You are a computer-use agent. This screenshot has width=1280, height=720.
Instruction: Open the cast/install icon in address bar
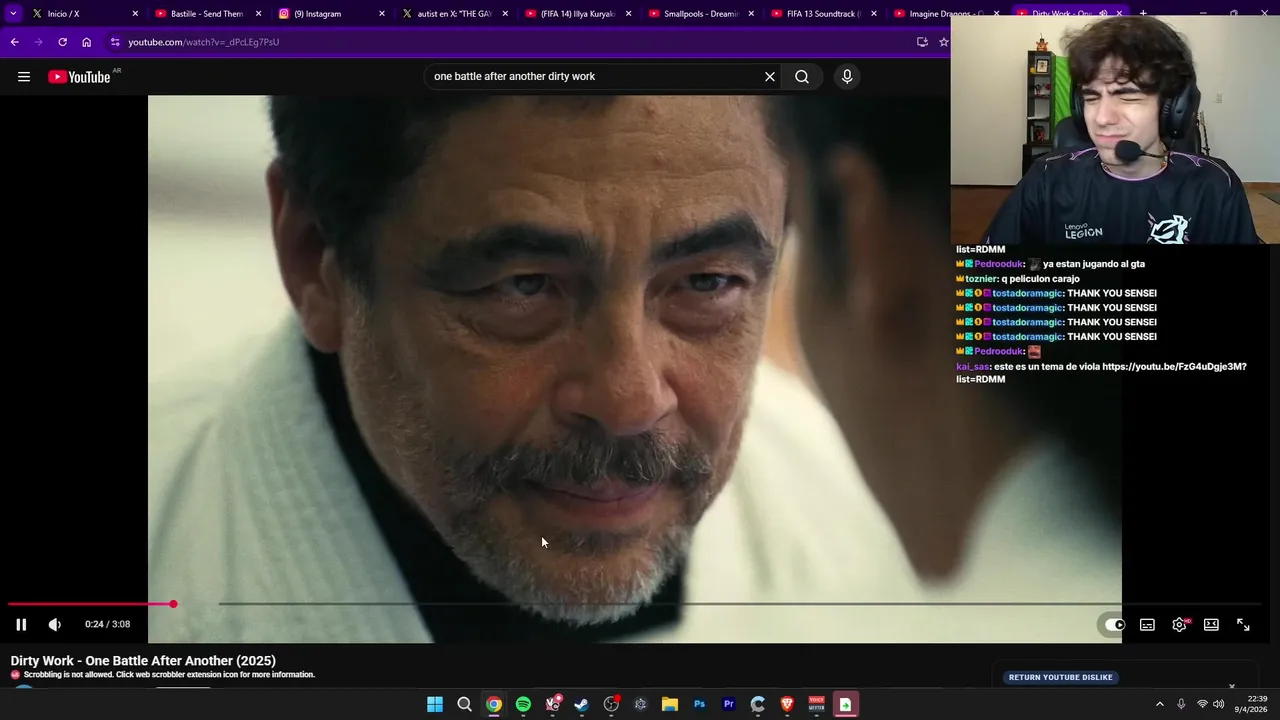[922, 42]
